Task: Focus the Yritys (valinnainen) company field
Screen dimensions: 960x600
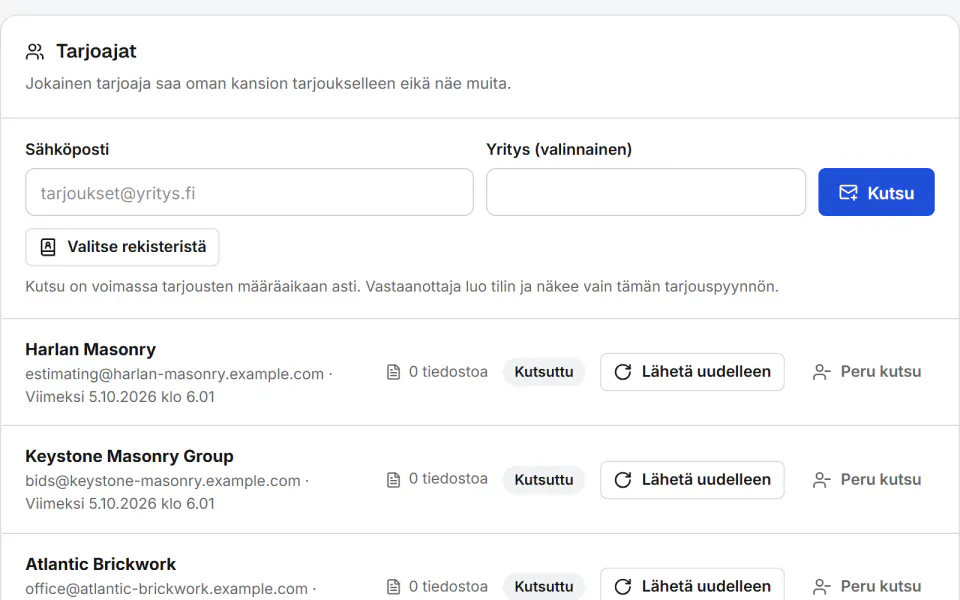Action: (646, 192)
